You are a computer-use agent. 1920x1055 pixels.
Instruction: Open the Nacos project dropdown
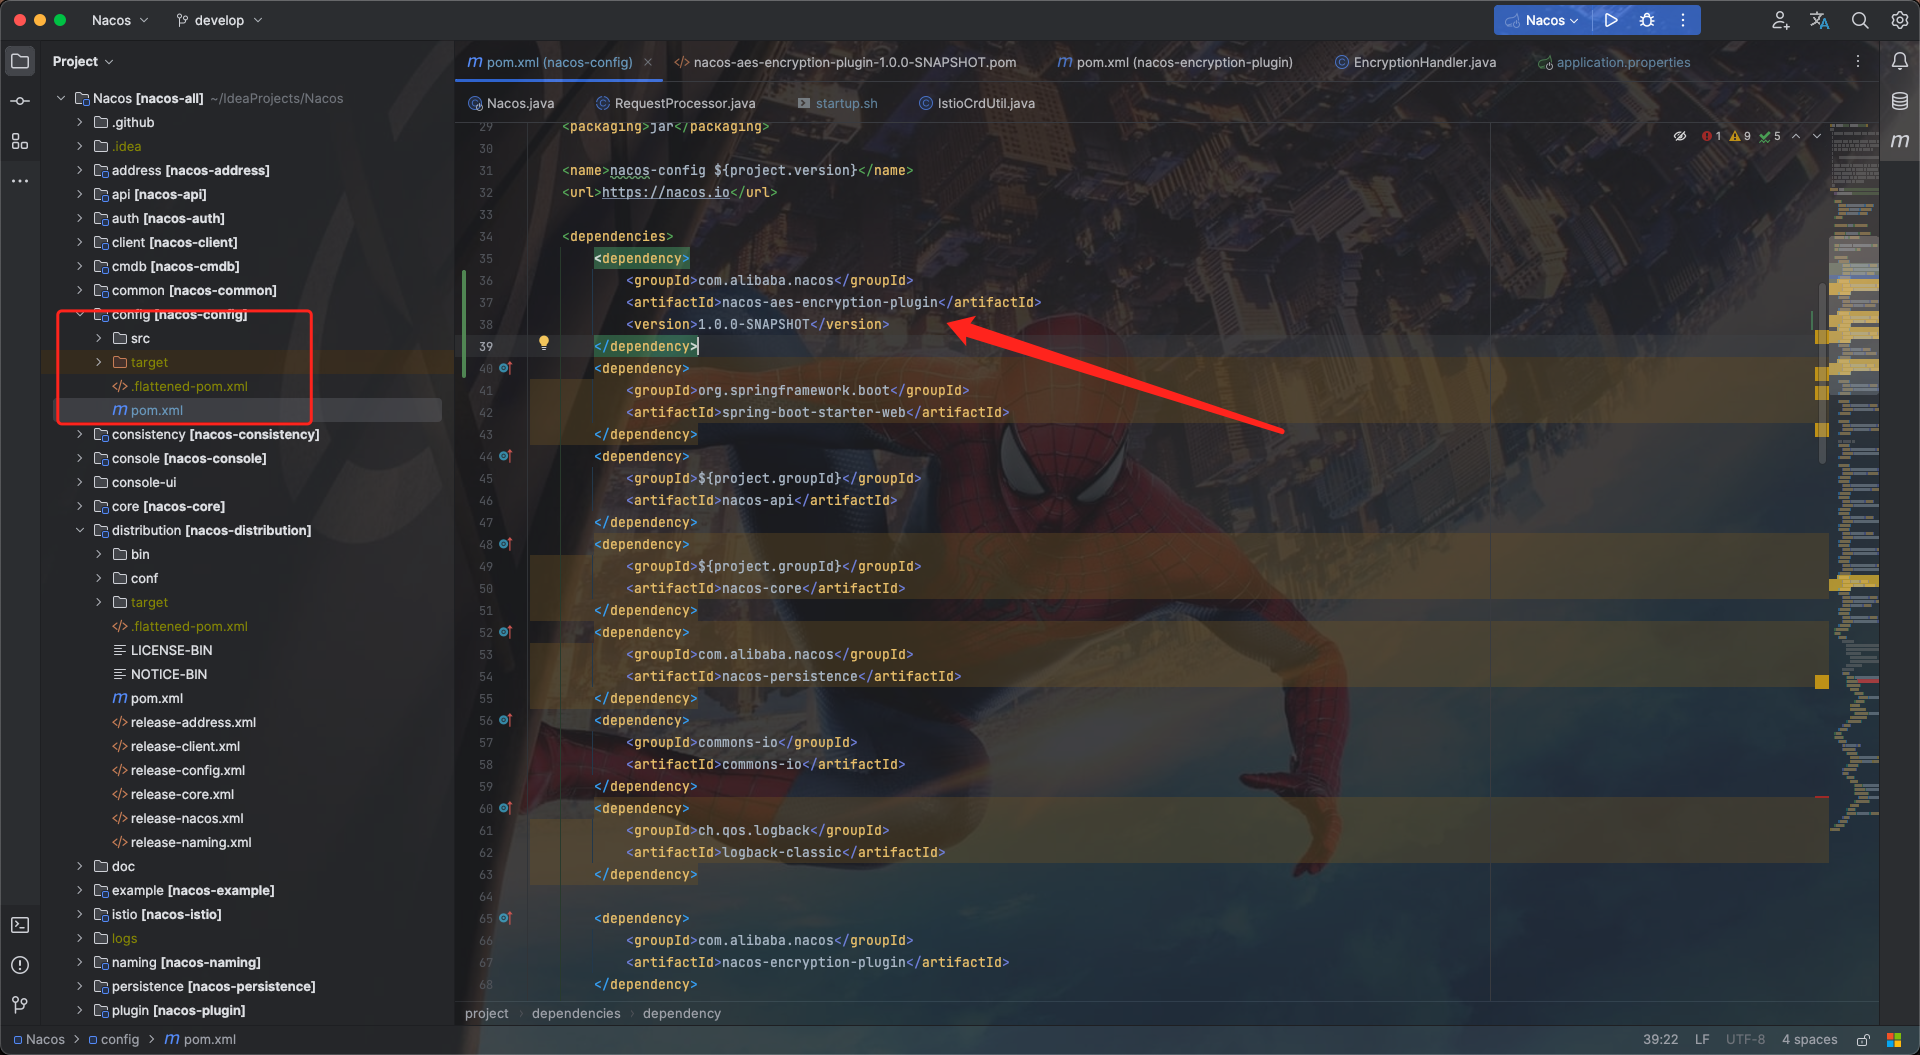click(x=119, y=20)
